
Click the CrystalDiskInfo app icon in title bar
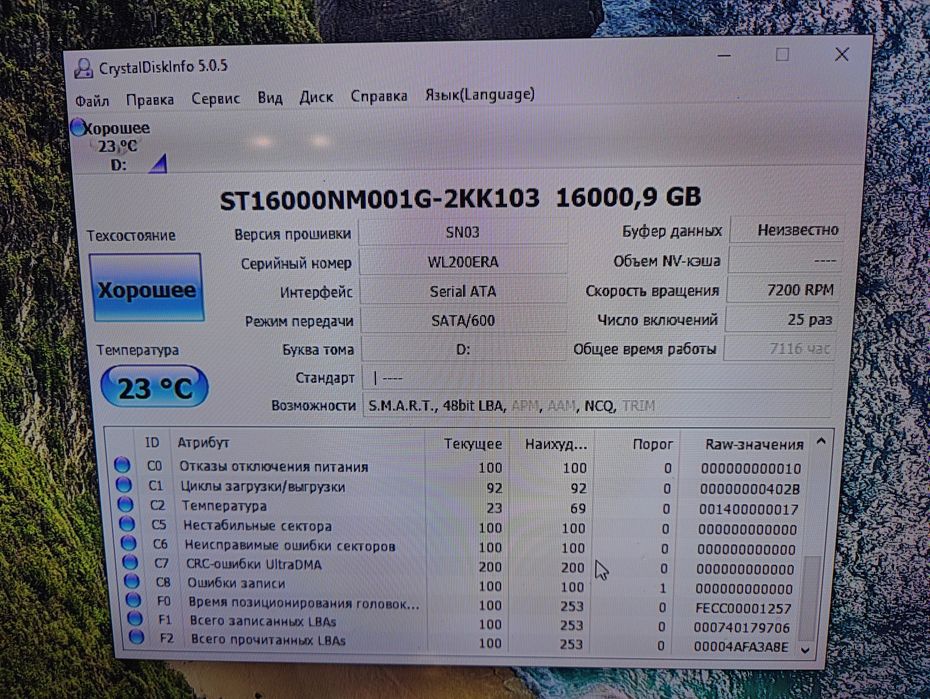[84, 69]
